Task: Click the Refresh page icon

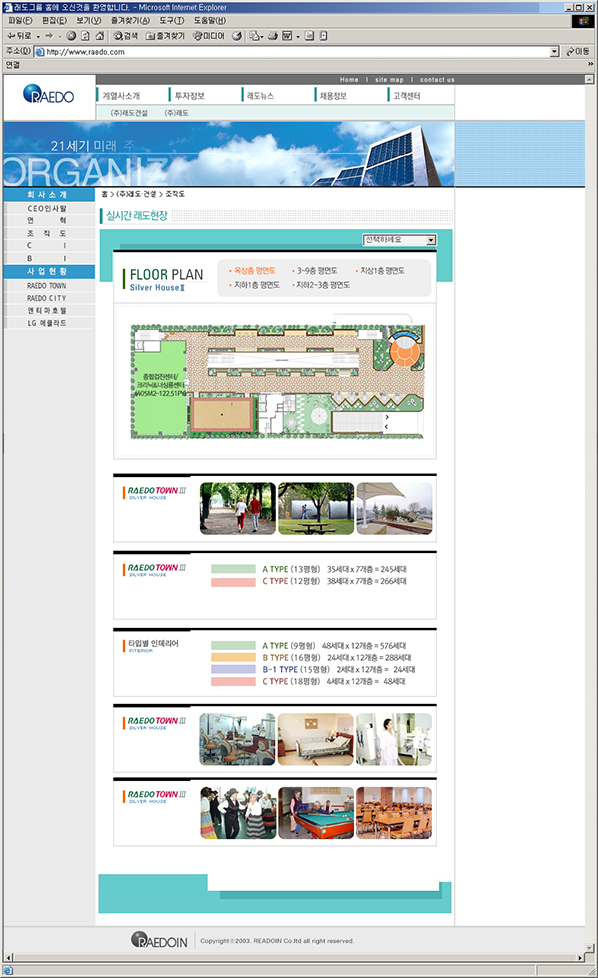Action: [85, 36]
